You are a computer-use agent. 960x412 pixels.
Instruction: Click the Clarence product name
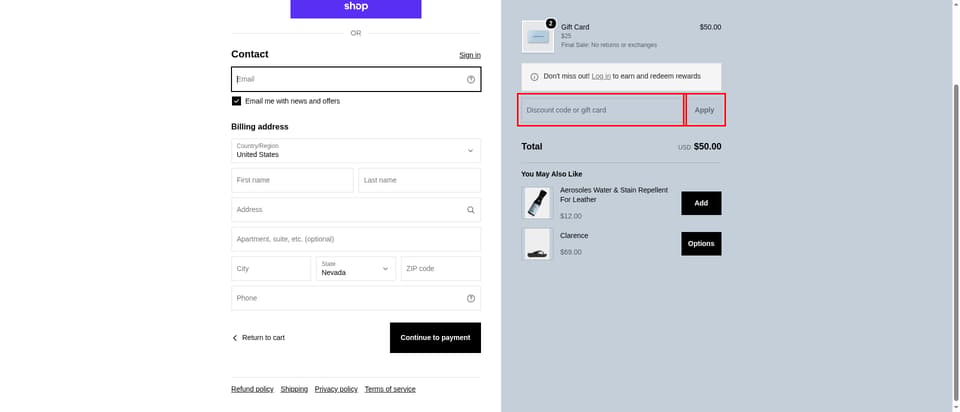coord(574,236)
